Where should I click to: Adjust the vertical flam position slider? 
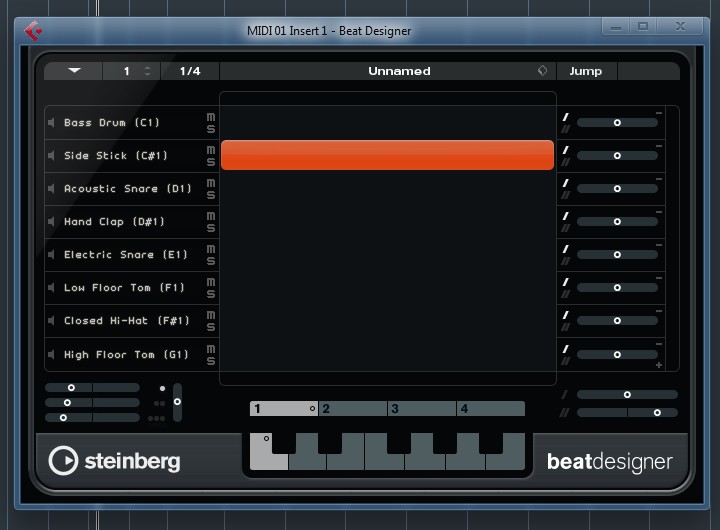point(177,402)
